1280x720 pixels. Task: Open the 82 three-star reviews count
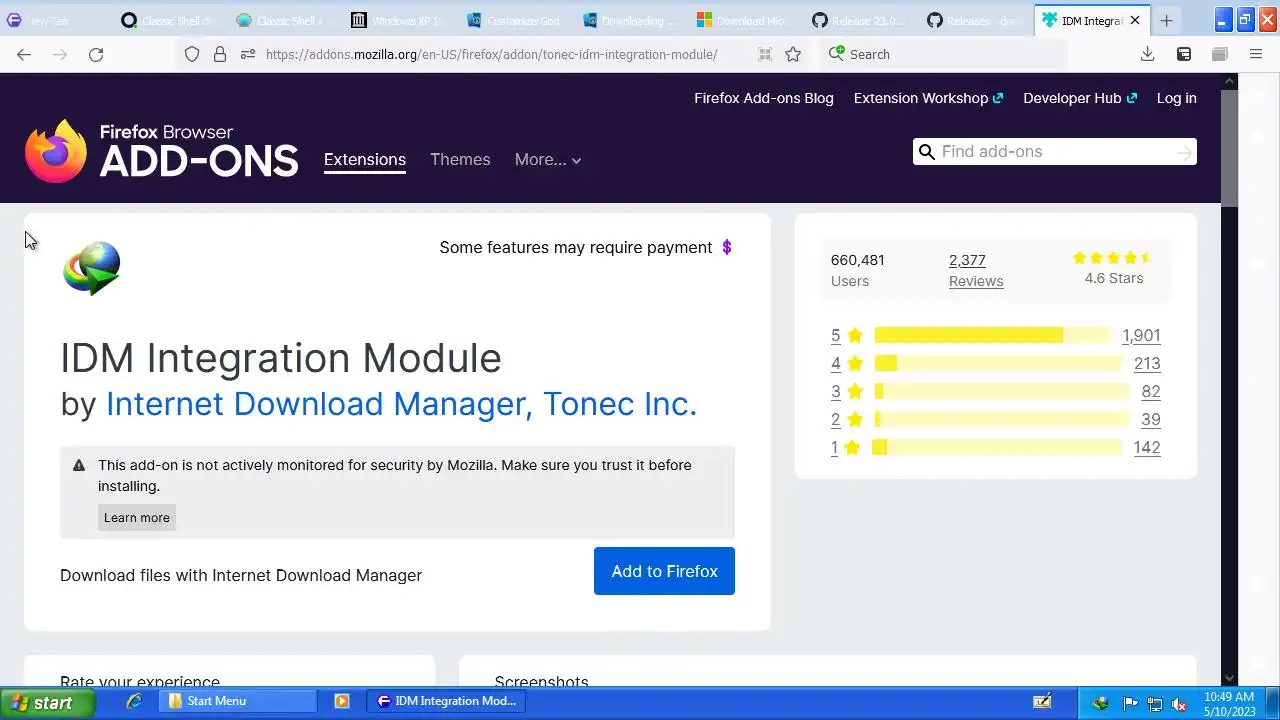(x=1151, y=391)
